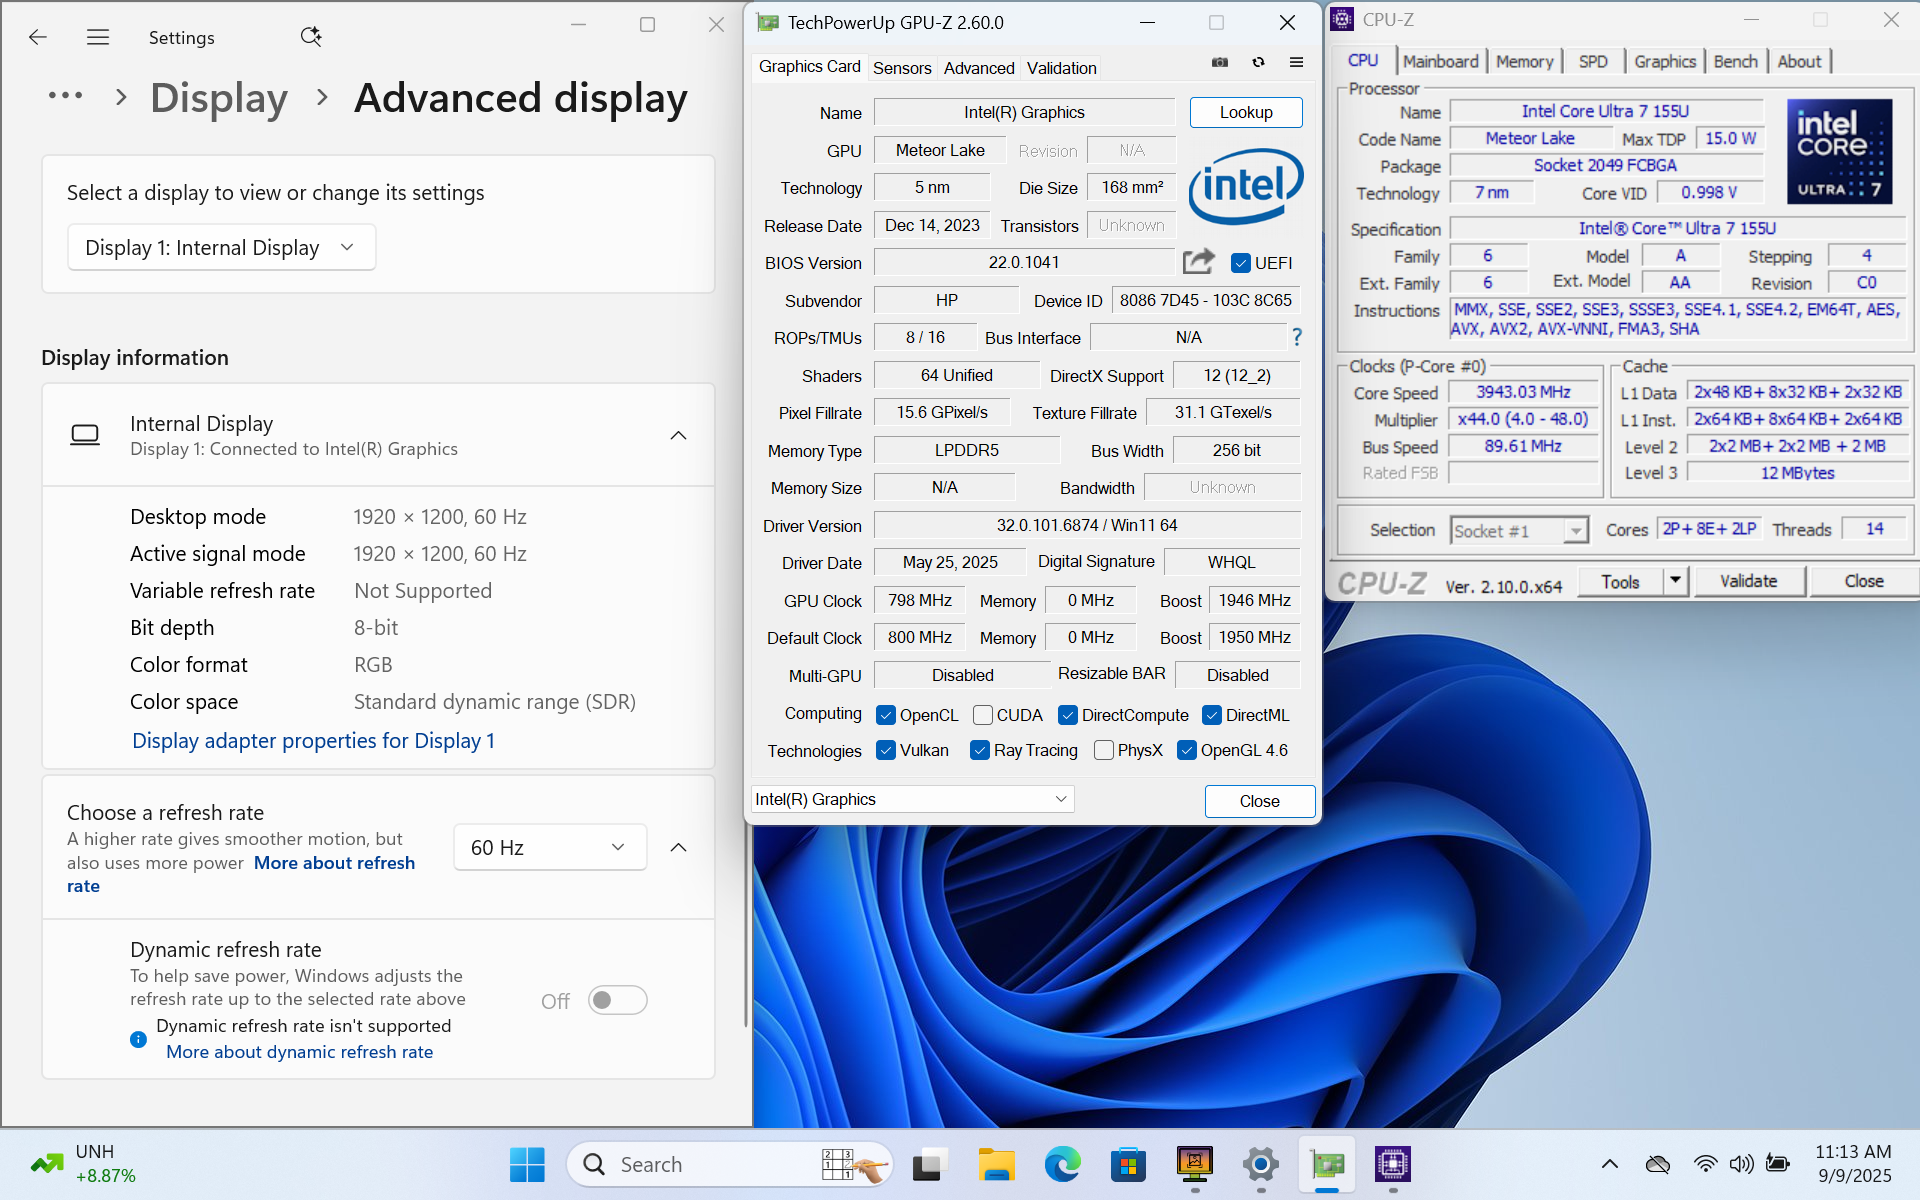Click the Settings back arrow

tap(38, 38)
